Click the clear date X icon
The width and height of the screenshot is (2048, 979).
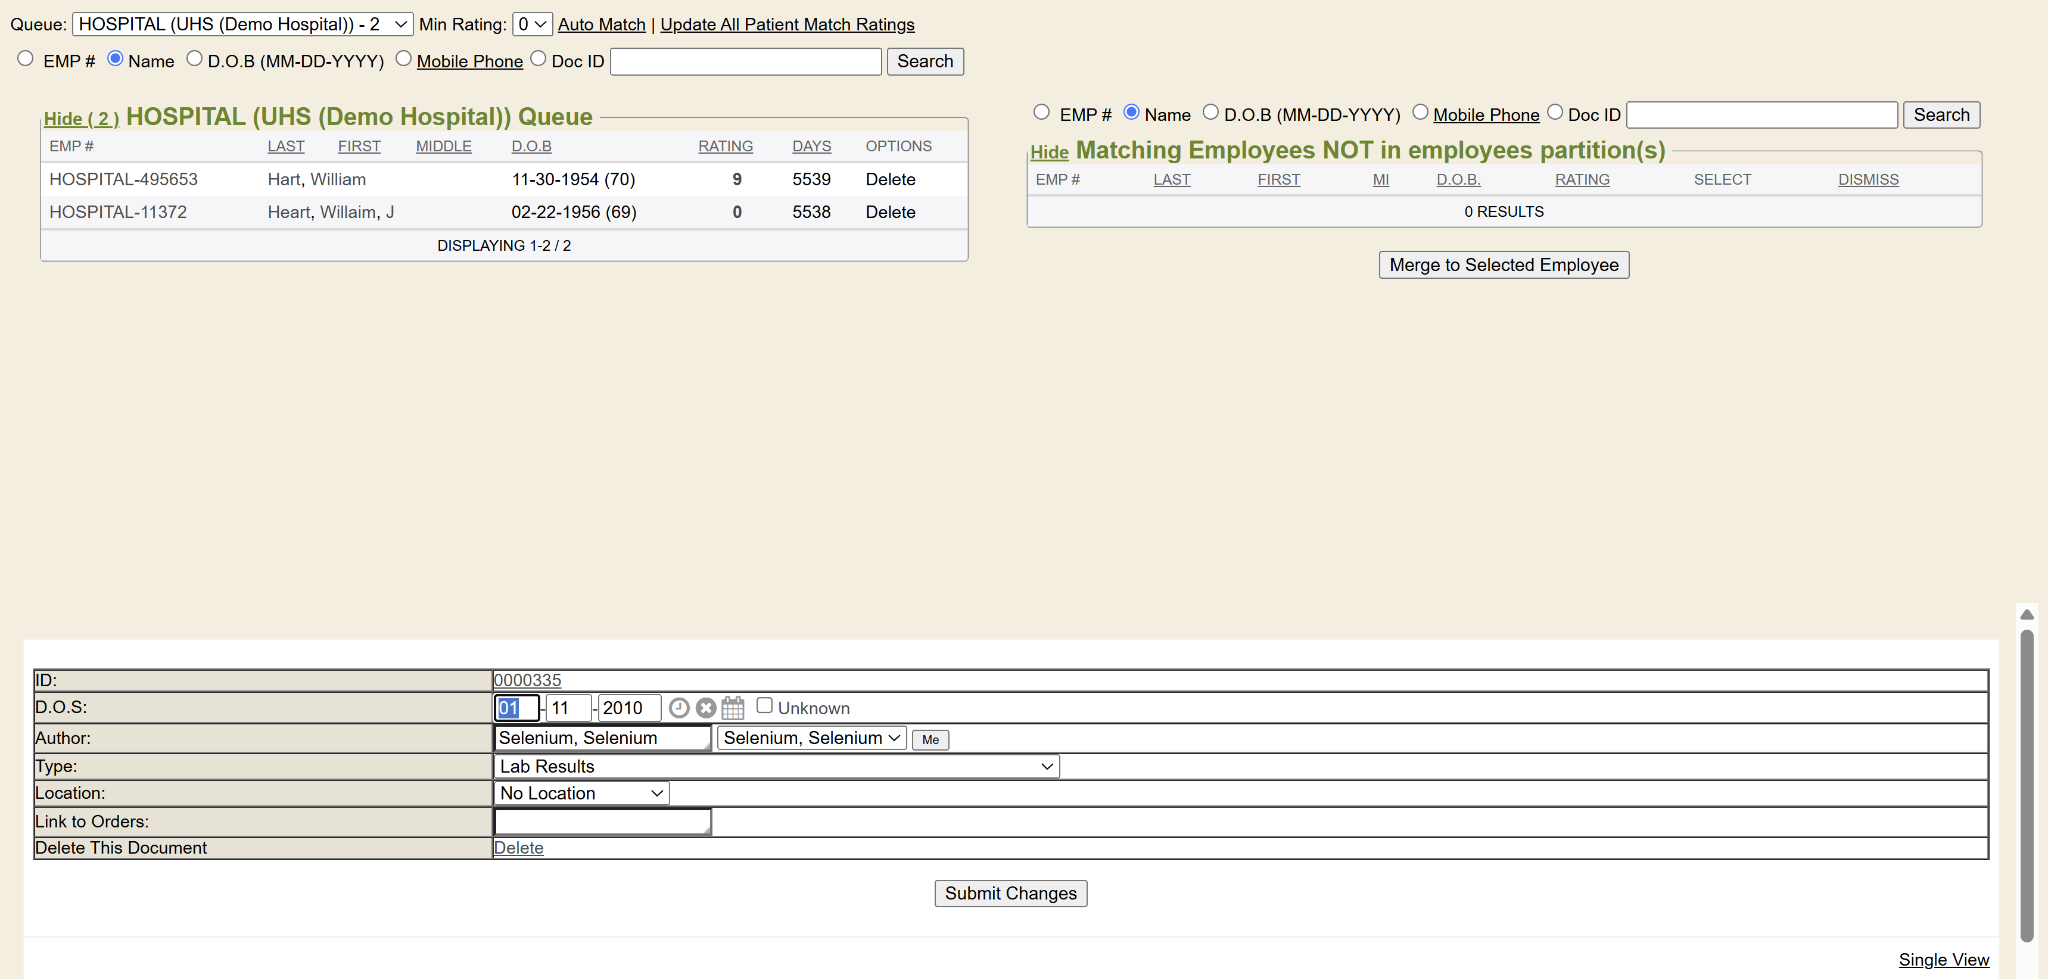706,708
